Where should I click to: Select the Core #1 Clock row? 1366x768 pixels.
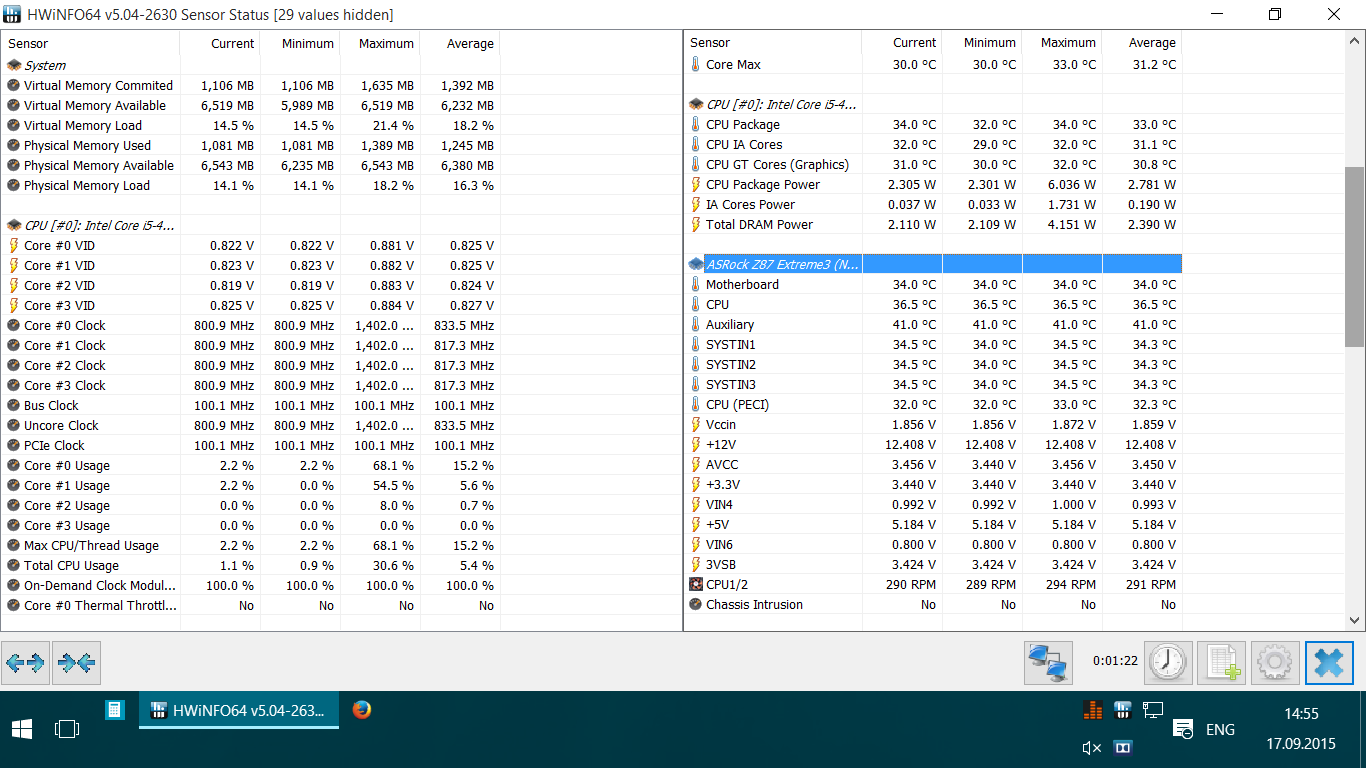coord(251,345)
